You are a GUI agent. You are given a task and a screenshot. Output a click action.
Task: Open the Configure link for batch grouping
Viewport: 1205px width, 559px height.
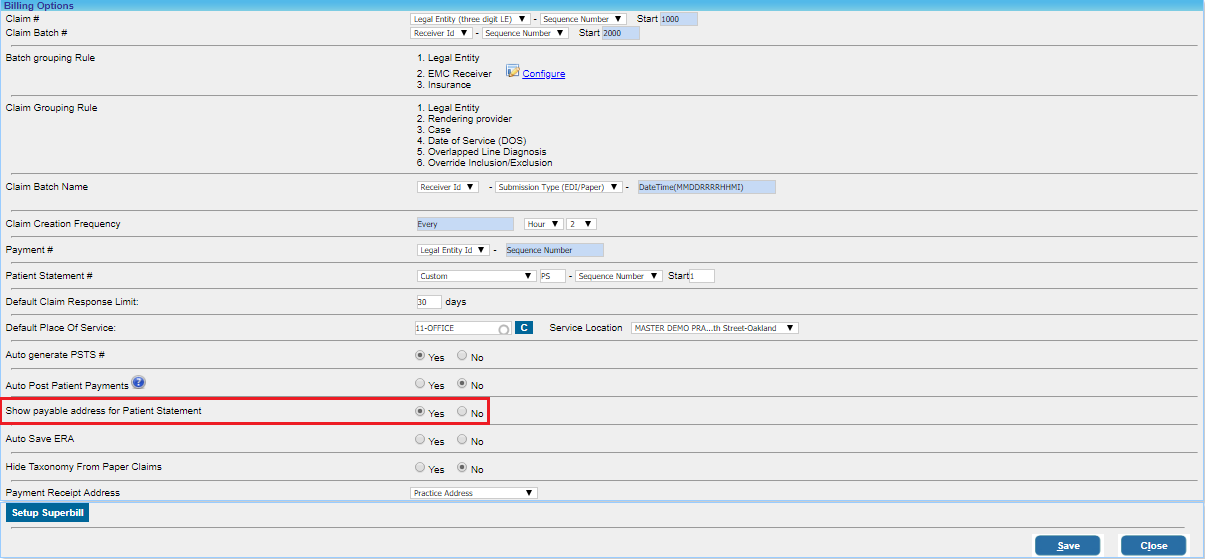(x=543, y=74)
